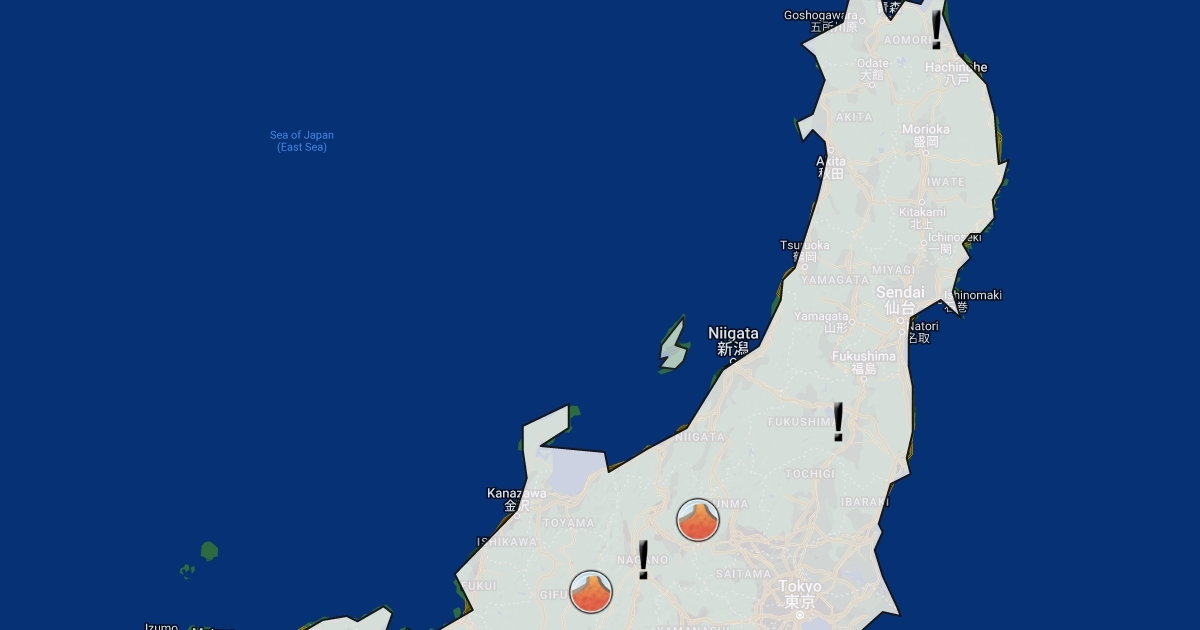Click the volcano marker near Gifu
Viewport: 1200px width, 630px height.
(x=591, y=592)
